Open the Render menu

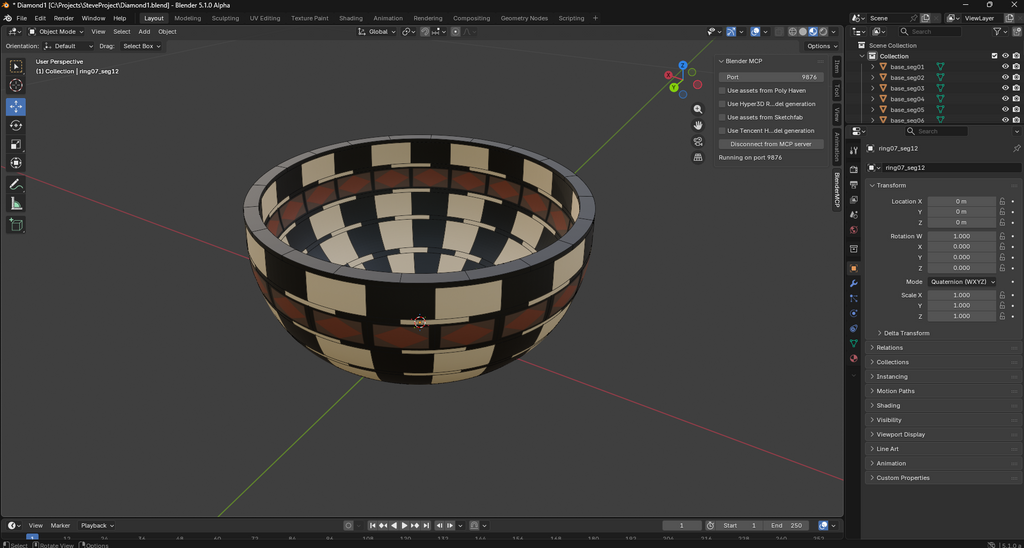tap(63, 18)
